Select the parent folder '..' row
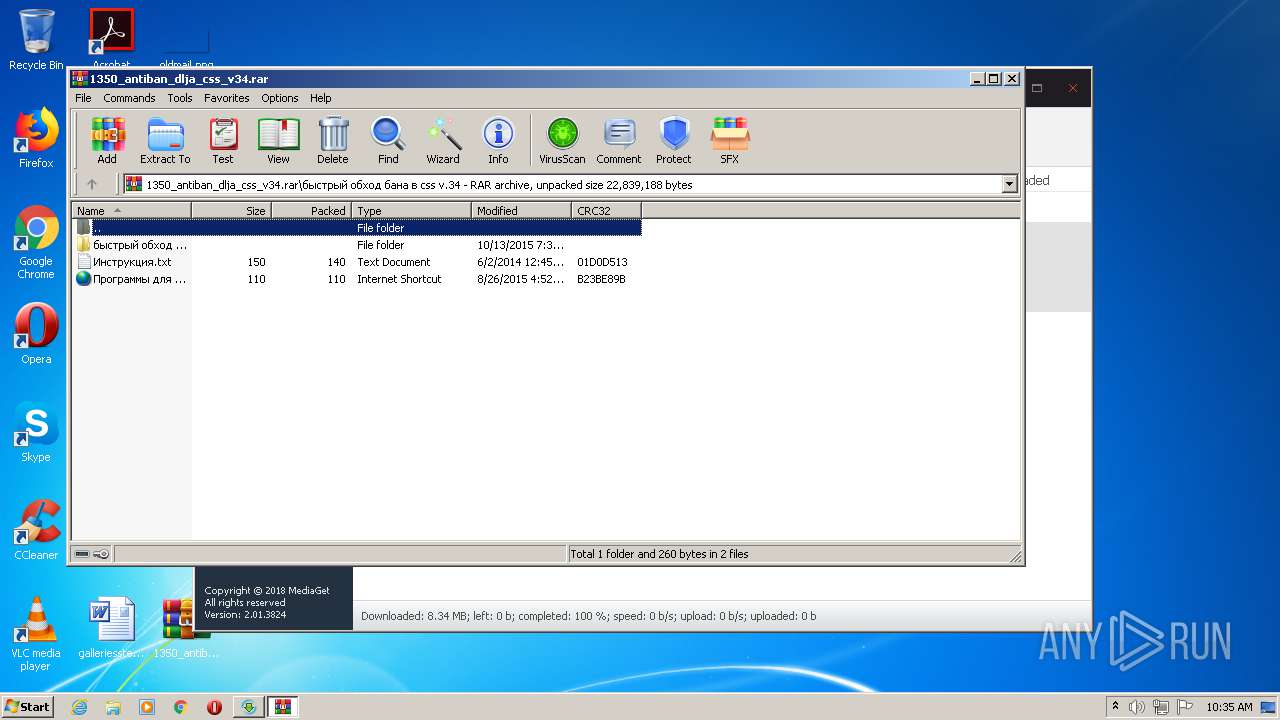 [357, 228]
